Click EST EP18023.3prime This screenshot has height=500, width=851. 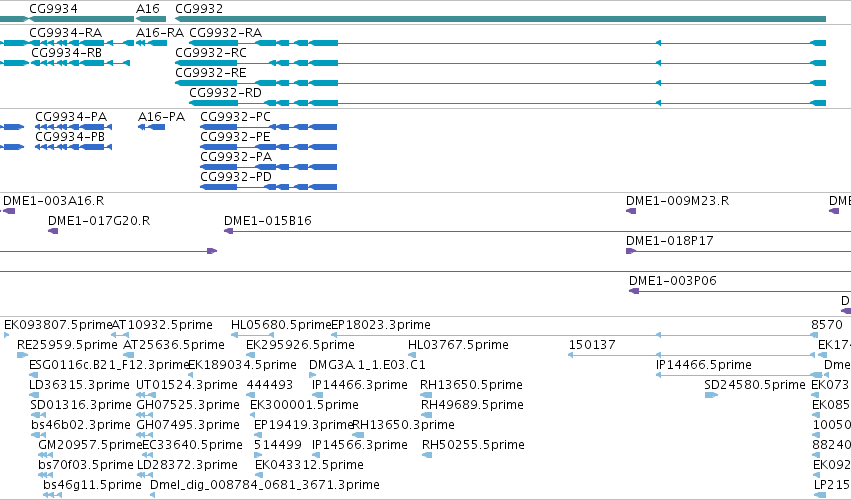(381, 325)
